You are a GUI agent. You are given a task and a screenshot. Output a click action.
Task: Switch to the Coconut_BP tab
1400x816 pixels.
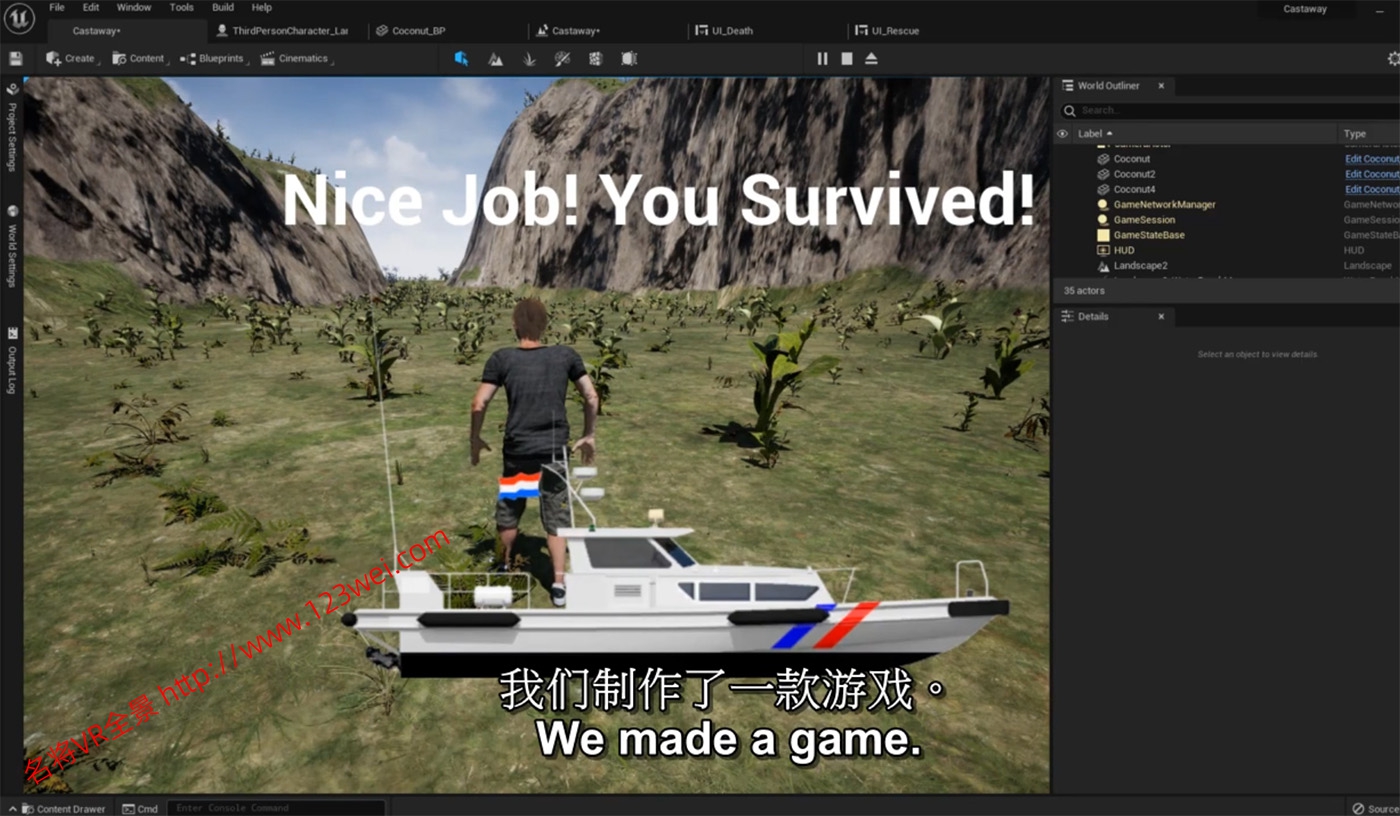click(x=418, y=31)
